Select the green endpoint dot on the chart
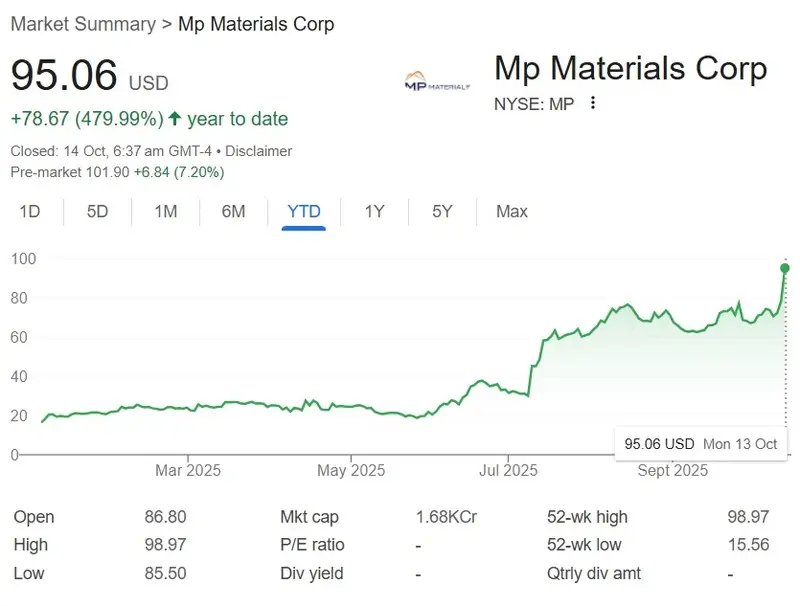Image resolution: width=800 pixels, height=606 pixels. 783,268
